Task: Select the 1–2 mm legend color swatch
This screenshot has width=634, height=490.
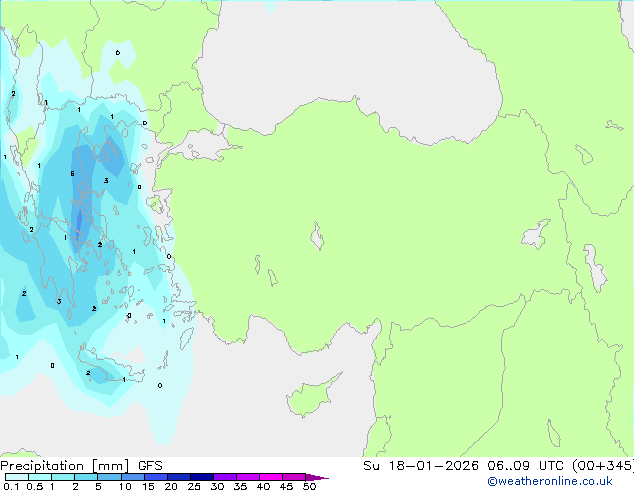Action: pyautogui.click(x=63, y=477)
